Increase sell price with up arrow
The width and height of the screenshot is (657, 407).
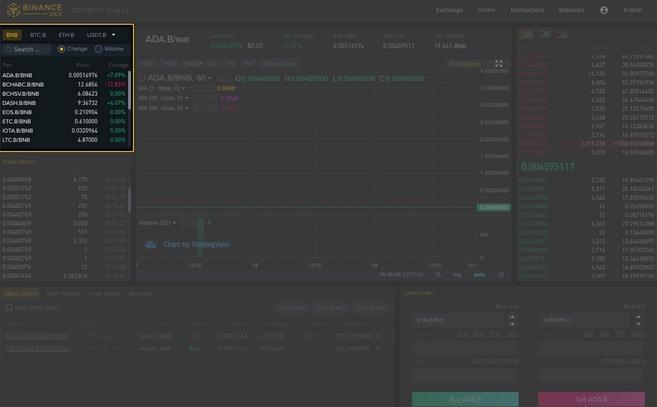[x=638, y=317]
